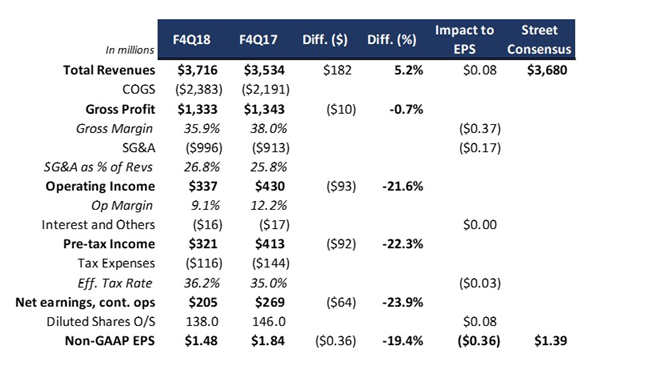Select the $1.39 street consensus EPS cell
The width and height of the screenshot is (648, 370).
pyautogui.click(x=550, y=341)
